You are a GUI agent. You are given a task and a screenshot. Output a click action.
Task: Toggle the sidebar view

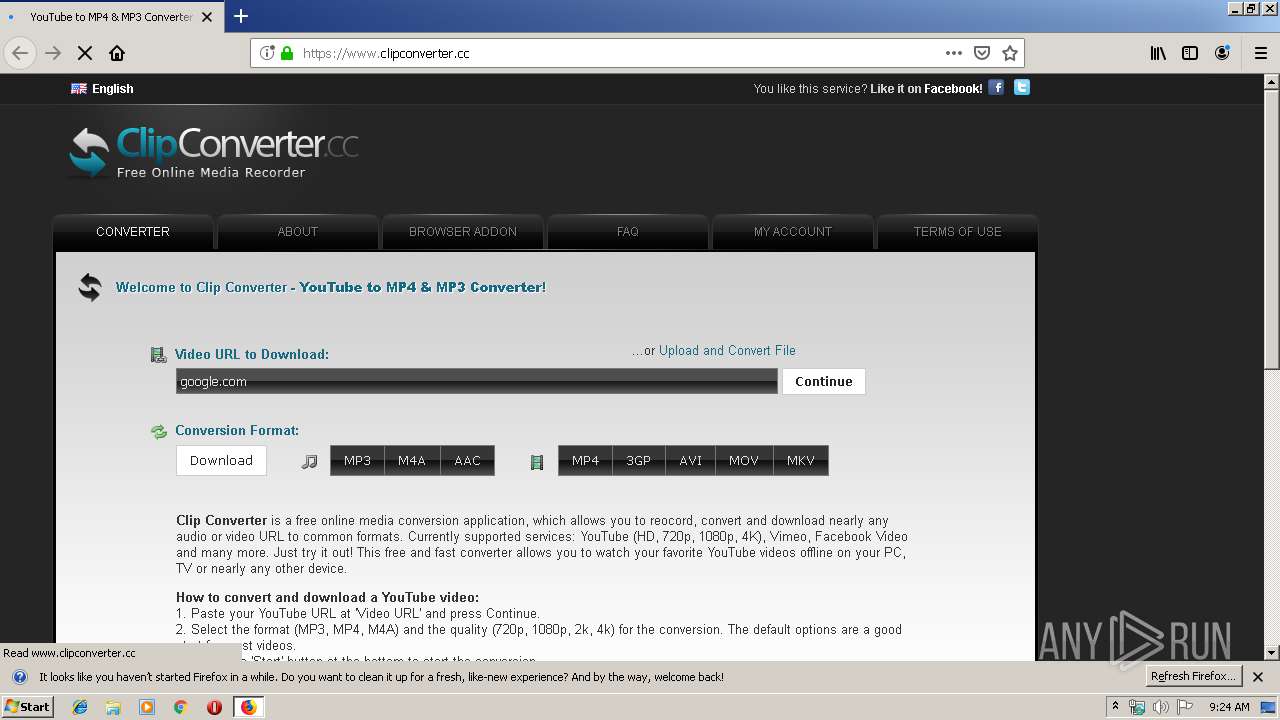[x=1190, y=53]
